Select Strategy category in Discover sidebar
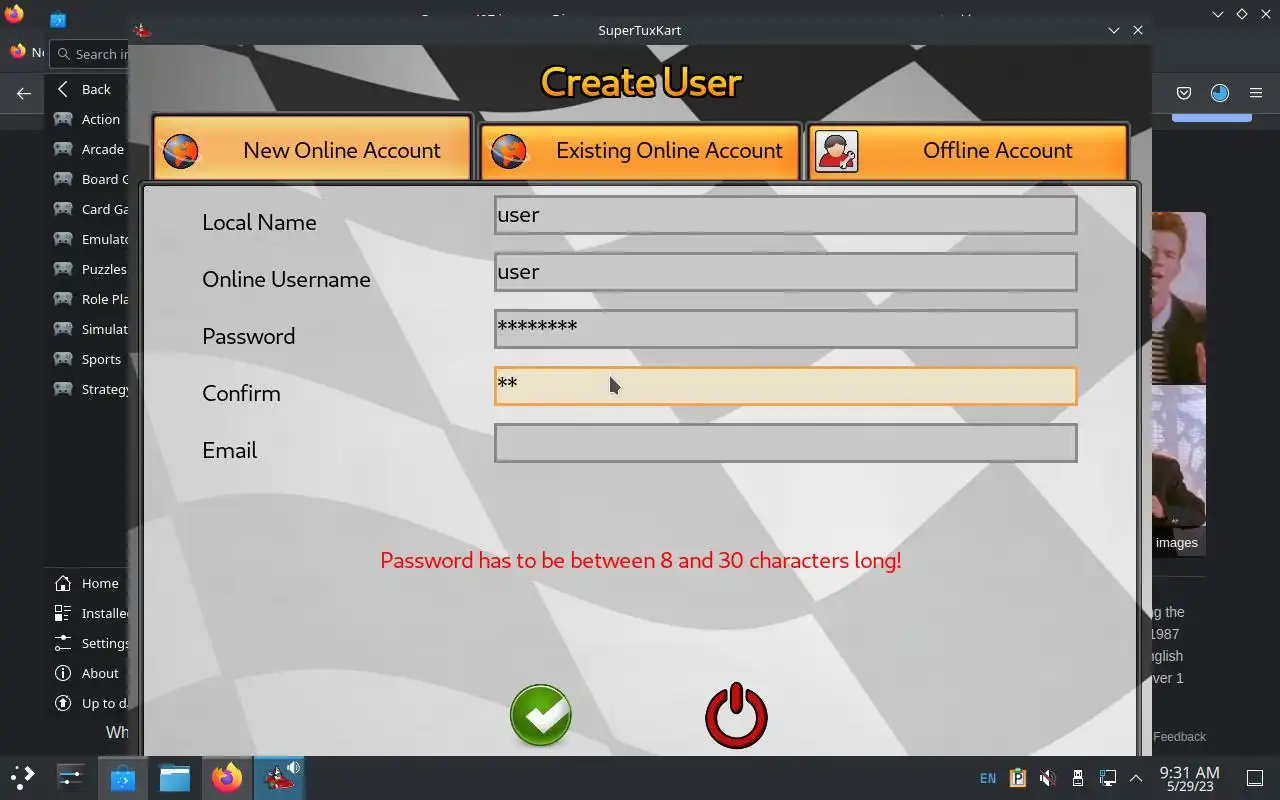 coord(88,389)
